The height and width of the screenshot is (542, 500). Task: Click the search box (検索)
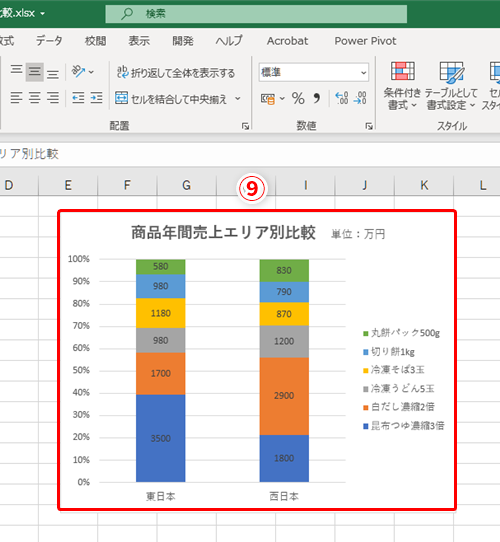click(x=256, y=14)
